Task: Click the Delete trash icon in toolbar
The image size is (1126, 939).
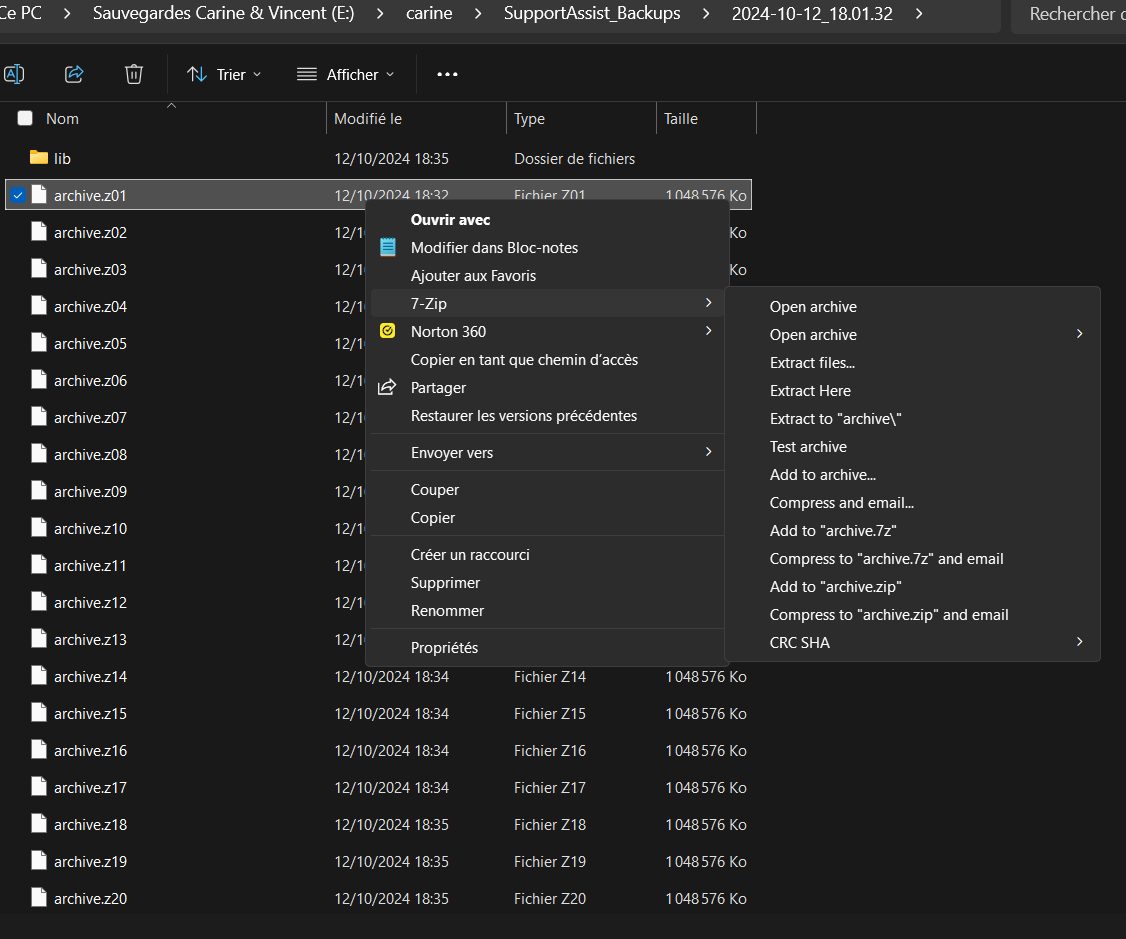Action: click(134, 74)
